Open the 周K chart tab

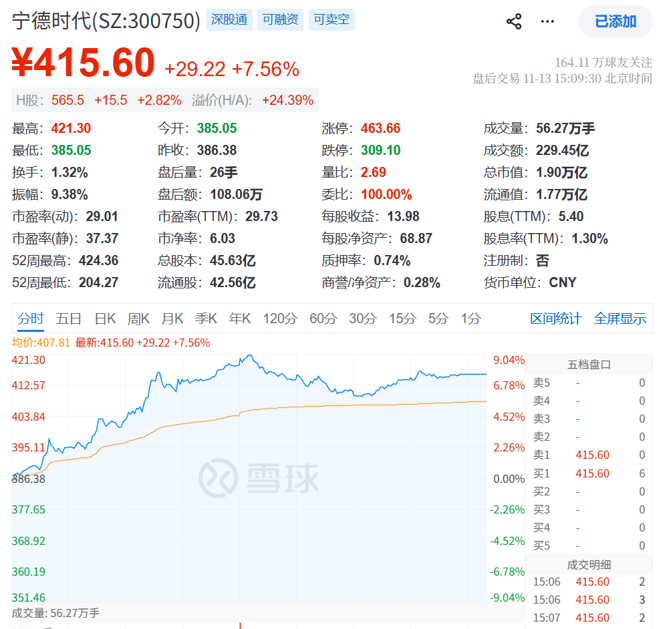pos(139,318)
